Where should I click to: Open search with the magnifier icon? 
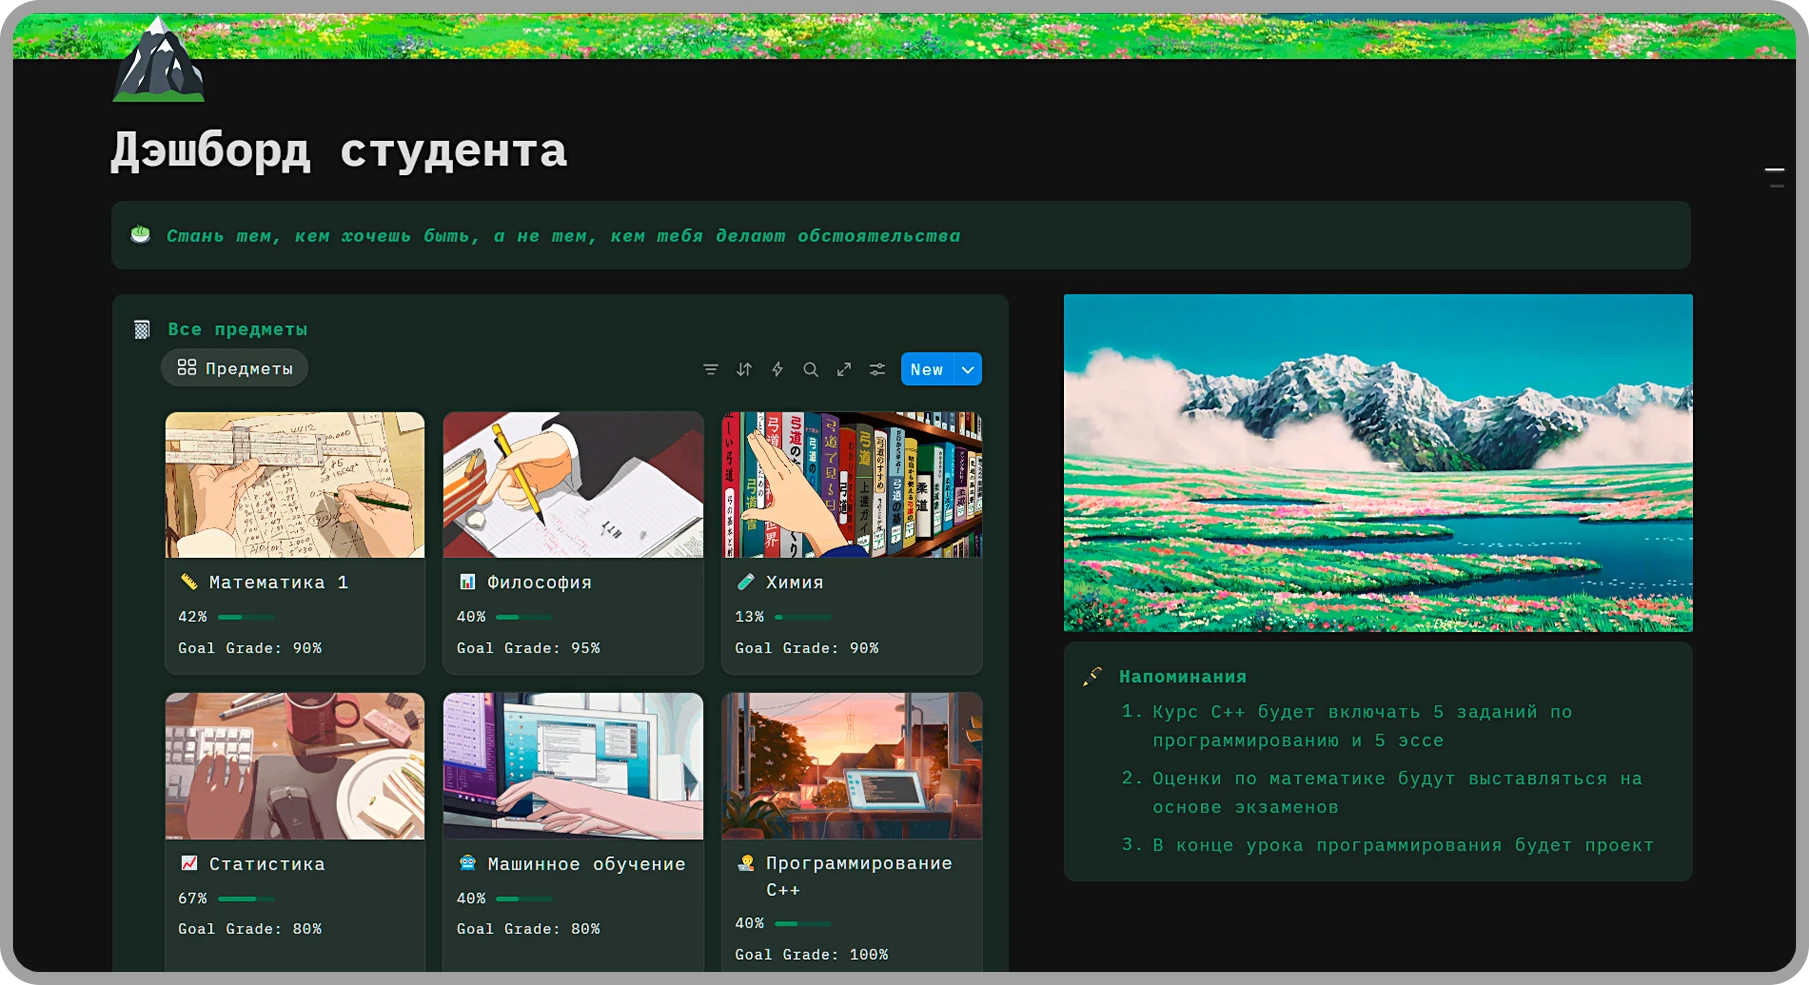[811, 369]
